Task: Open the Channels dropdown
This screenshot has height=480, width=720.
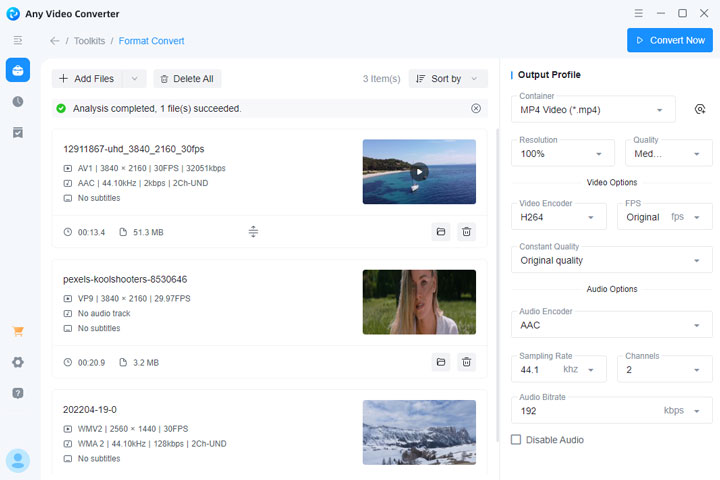Action: [x=664, y=369]
